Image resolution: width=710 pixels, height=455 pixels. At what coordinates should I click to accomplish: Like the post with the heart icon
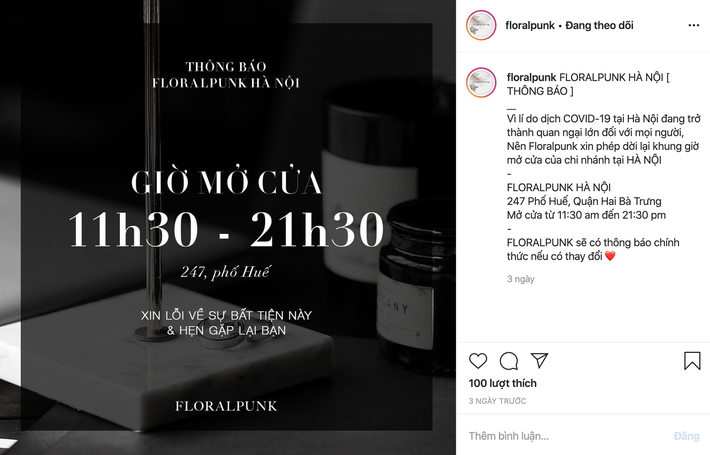[478, 361]
